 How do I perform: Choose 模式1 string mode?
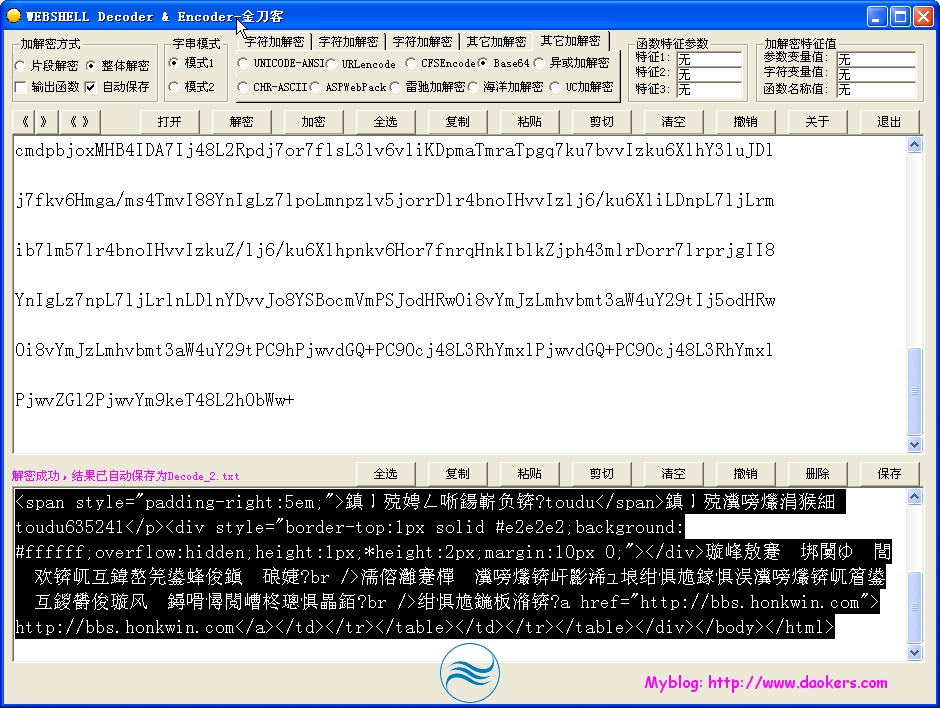192,62
